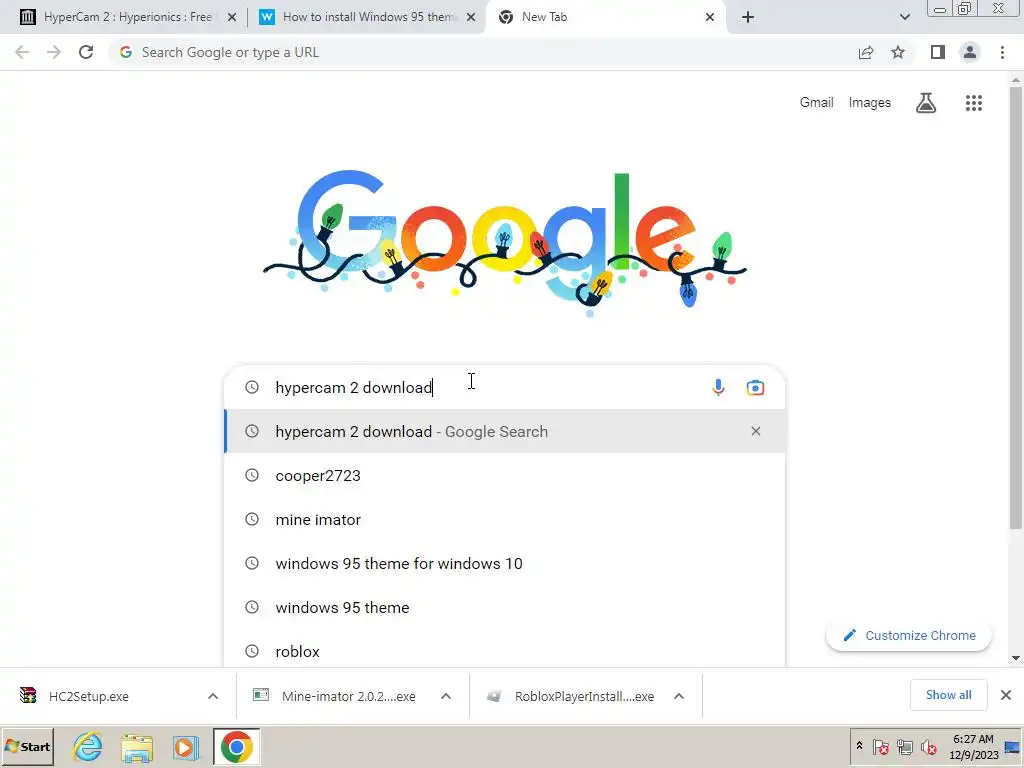Click Show Desktop icon in tray corner
This screenshot has width=1024, height=768.
point(1013,746)
